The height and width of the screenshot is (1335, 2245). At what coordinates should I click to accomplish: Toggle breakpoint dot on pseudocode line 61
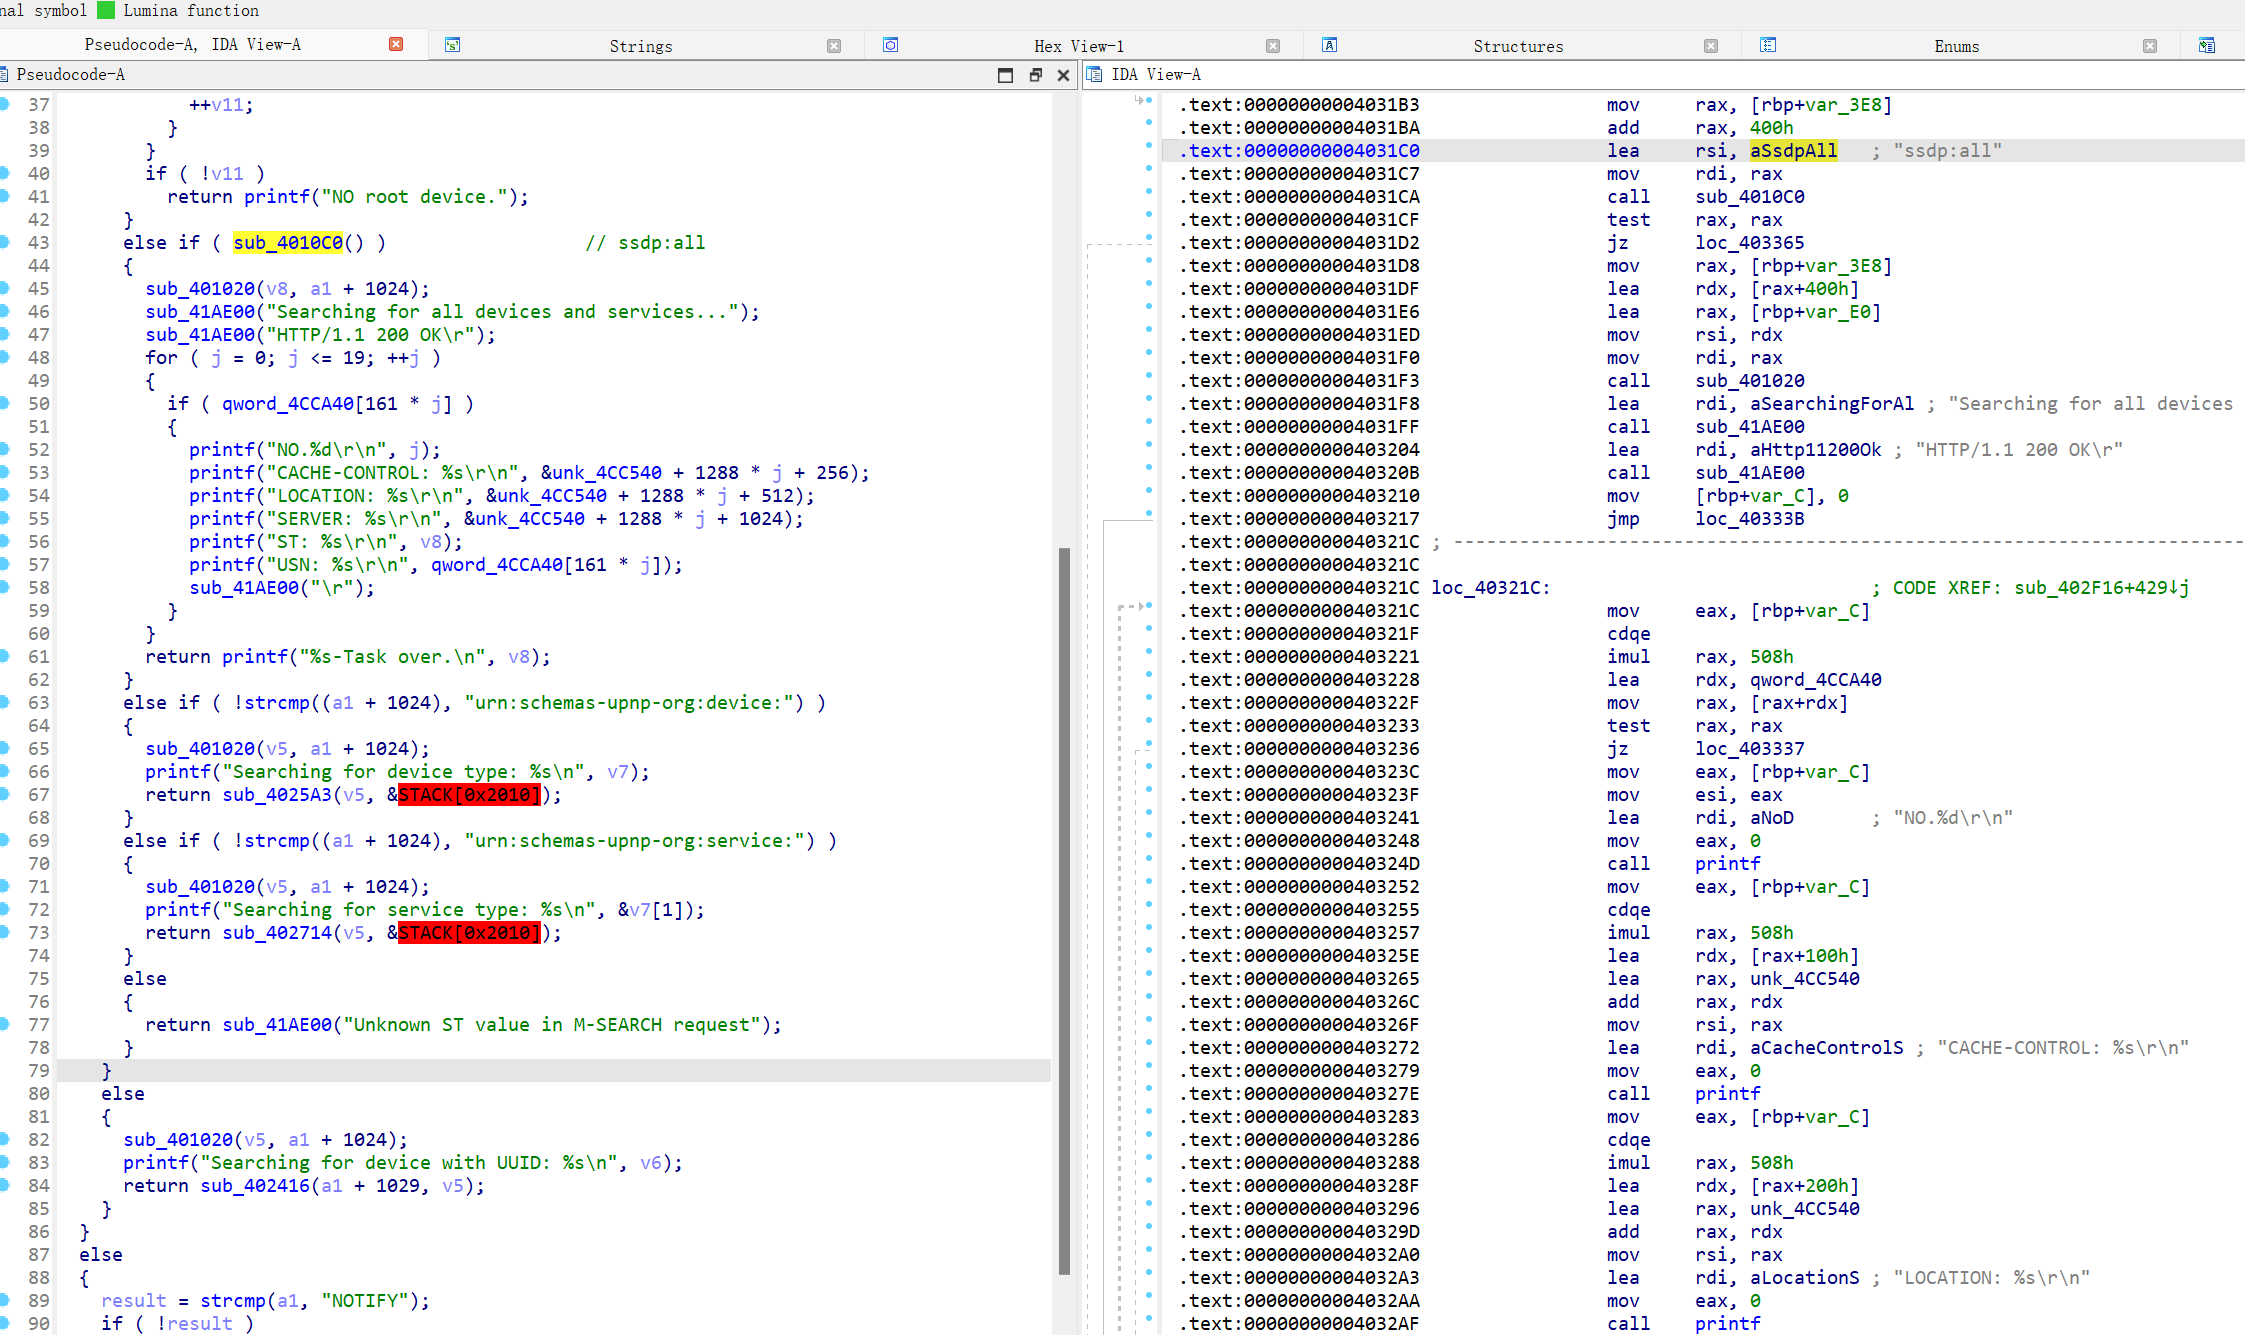pyautogui.click(x=5, y=656)
